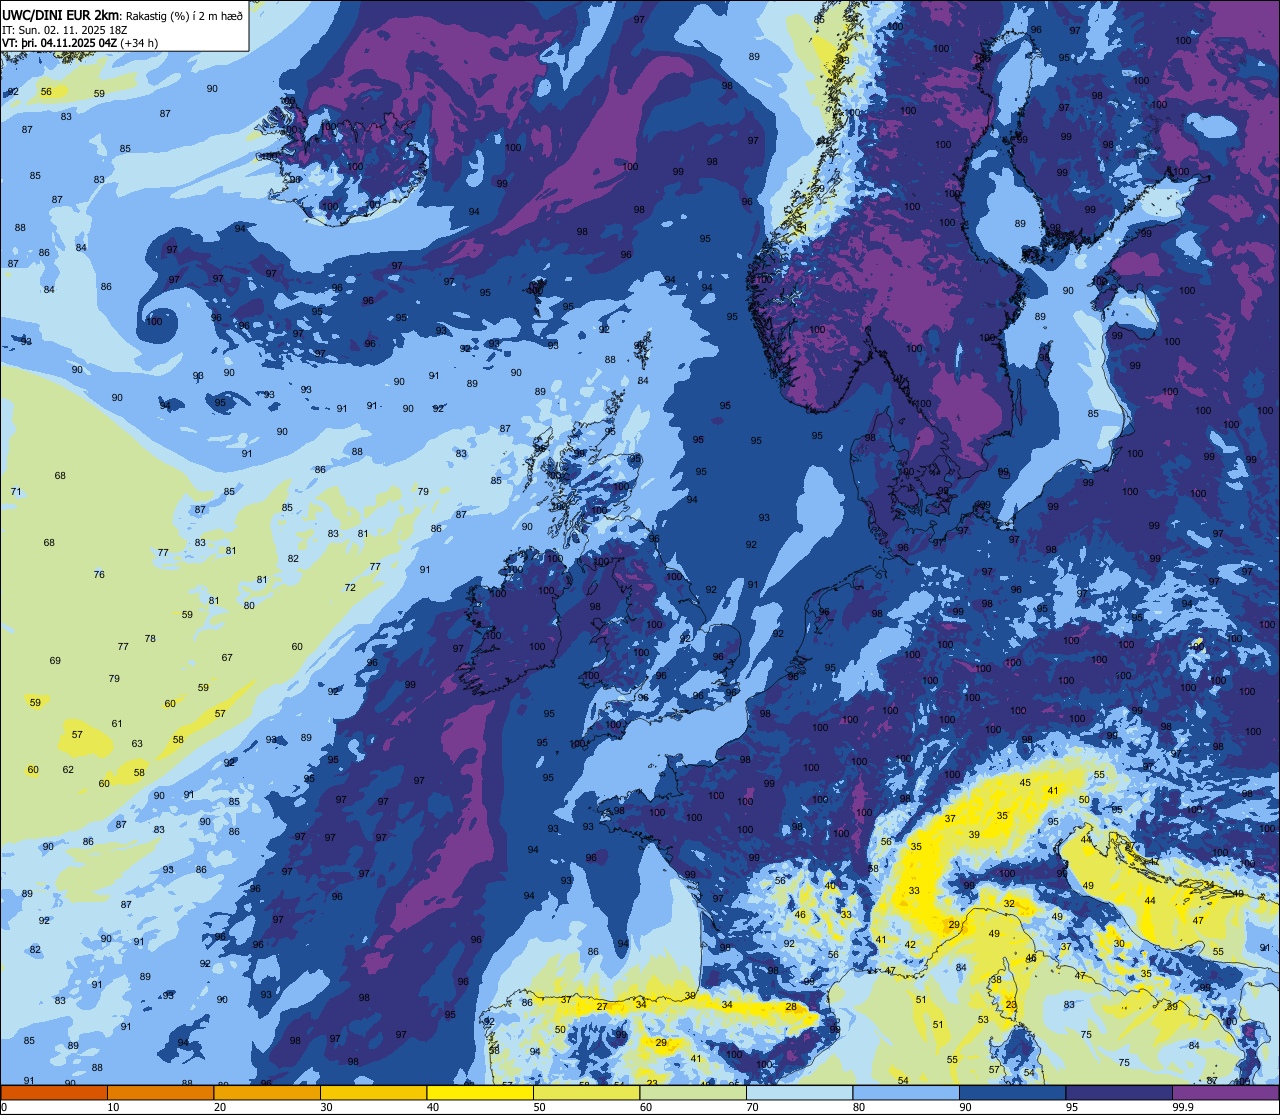Click the "45" humidity value over the Alps
The width and height of the screenshot is (1280, 1115).
(x=1024, y=782)
